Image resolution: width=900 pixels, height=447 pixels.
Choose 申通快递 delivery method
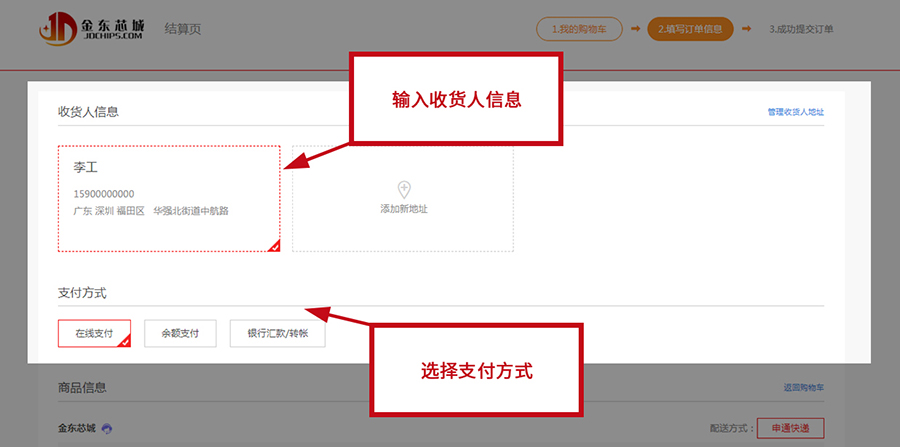(790, 429)
